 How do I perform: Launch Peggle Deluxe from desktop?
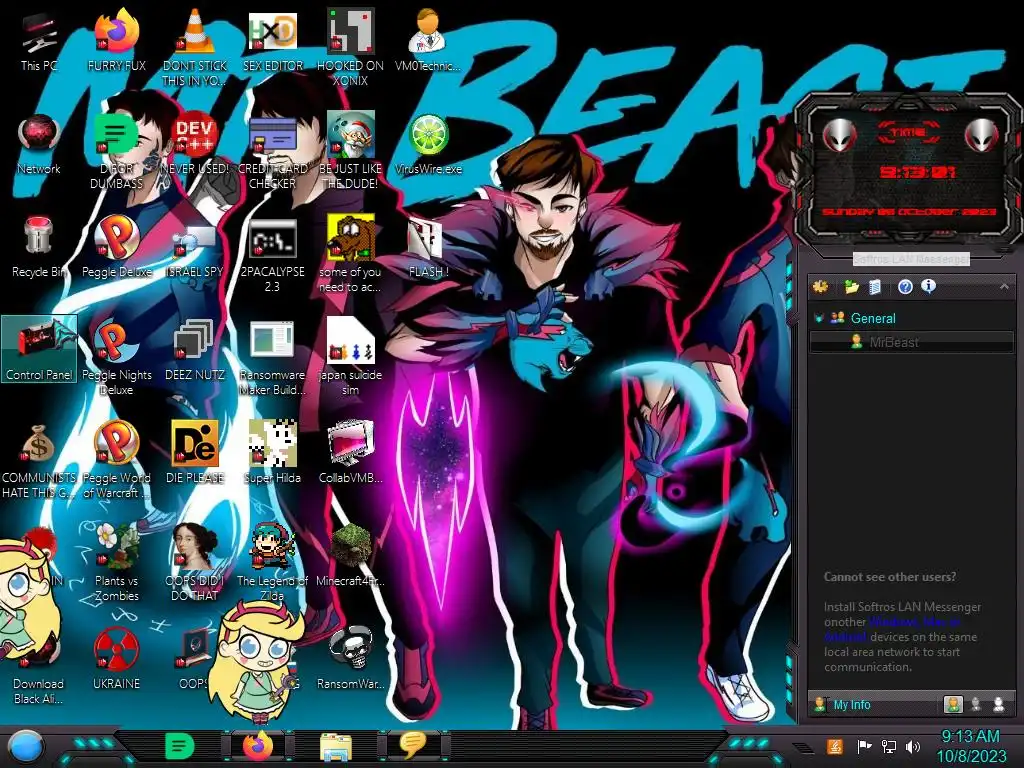(117, 248)
